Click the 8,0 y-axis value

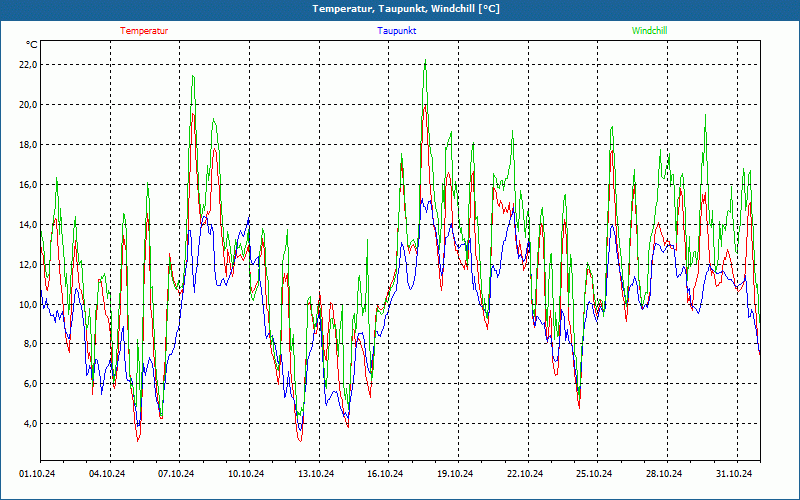tap(30, 344)
